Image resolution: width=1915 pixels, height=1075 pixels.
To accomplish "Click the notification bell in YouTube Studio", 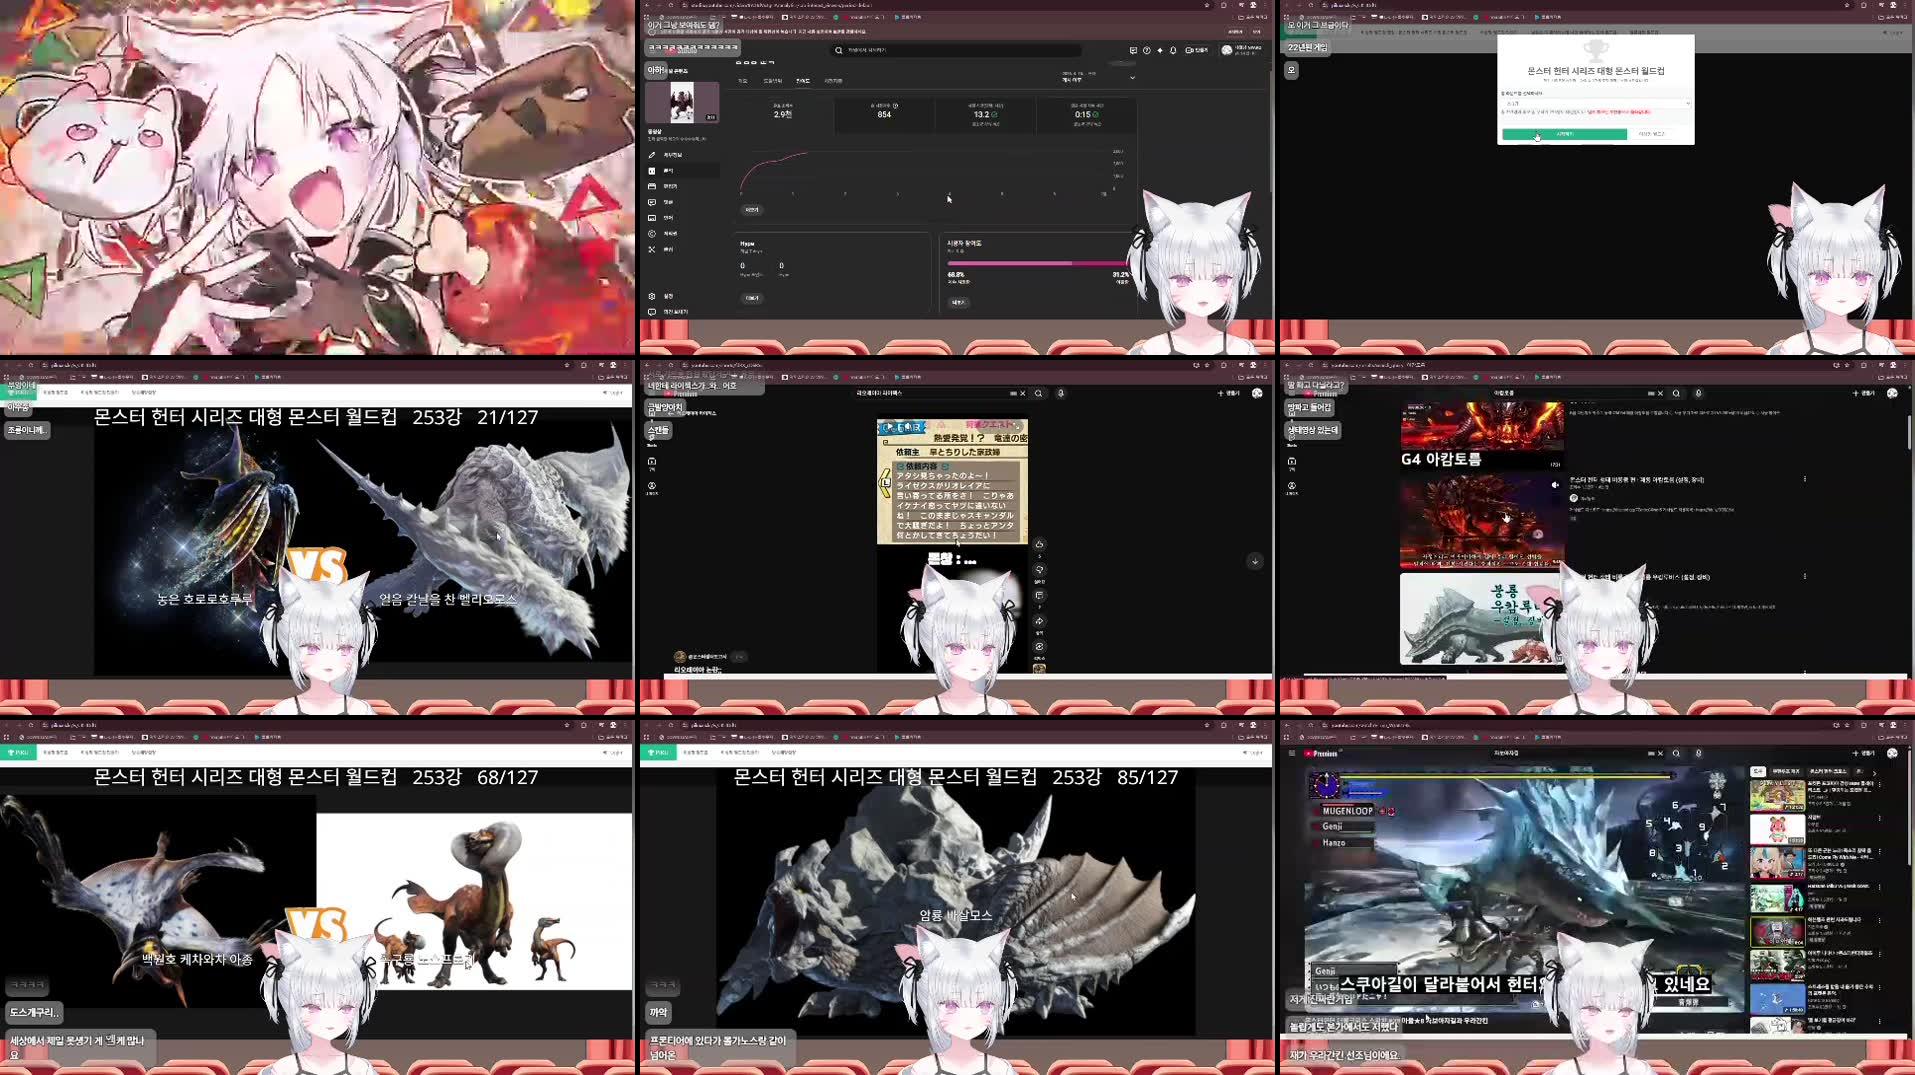I will click(1172, 51).
